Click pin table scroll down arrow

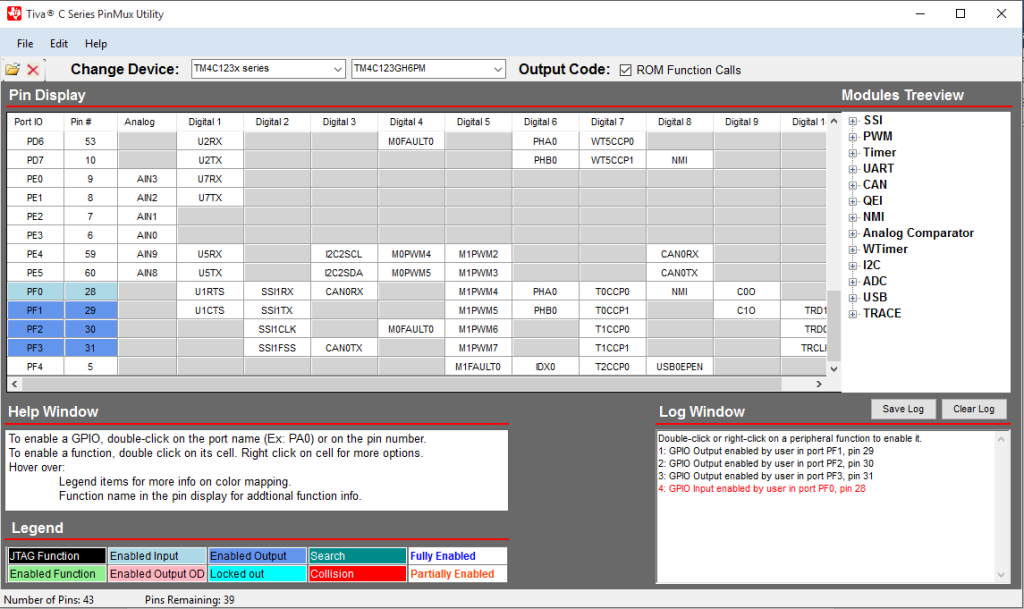[834, 369]
